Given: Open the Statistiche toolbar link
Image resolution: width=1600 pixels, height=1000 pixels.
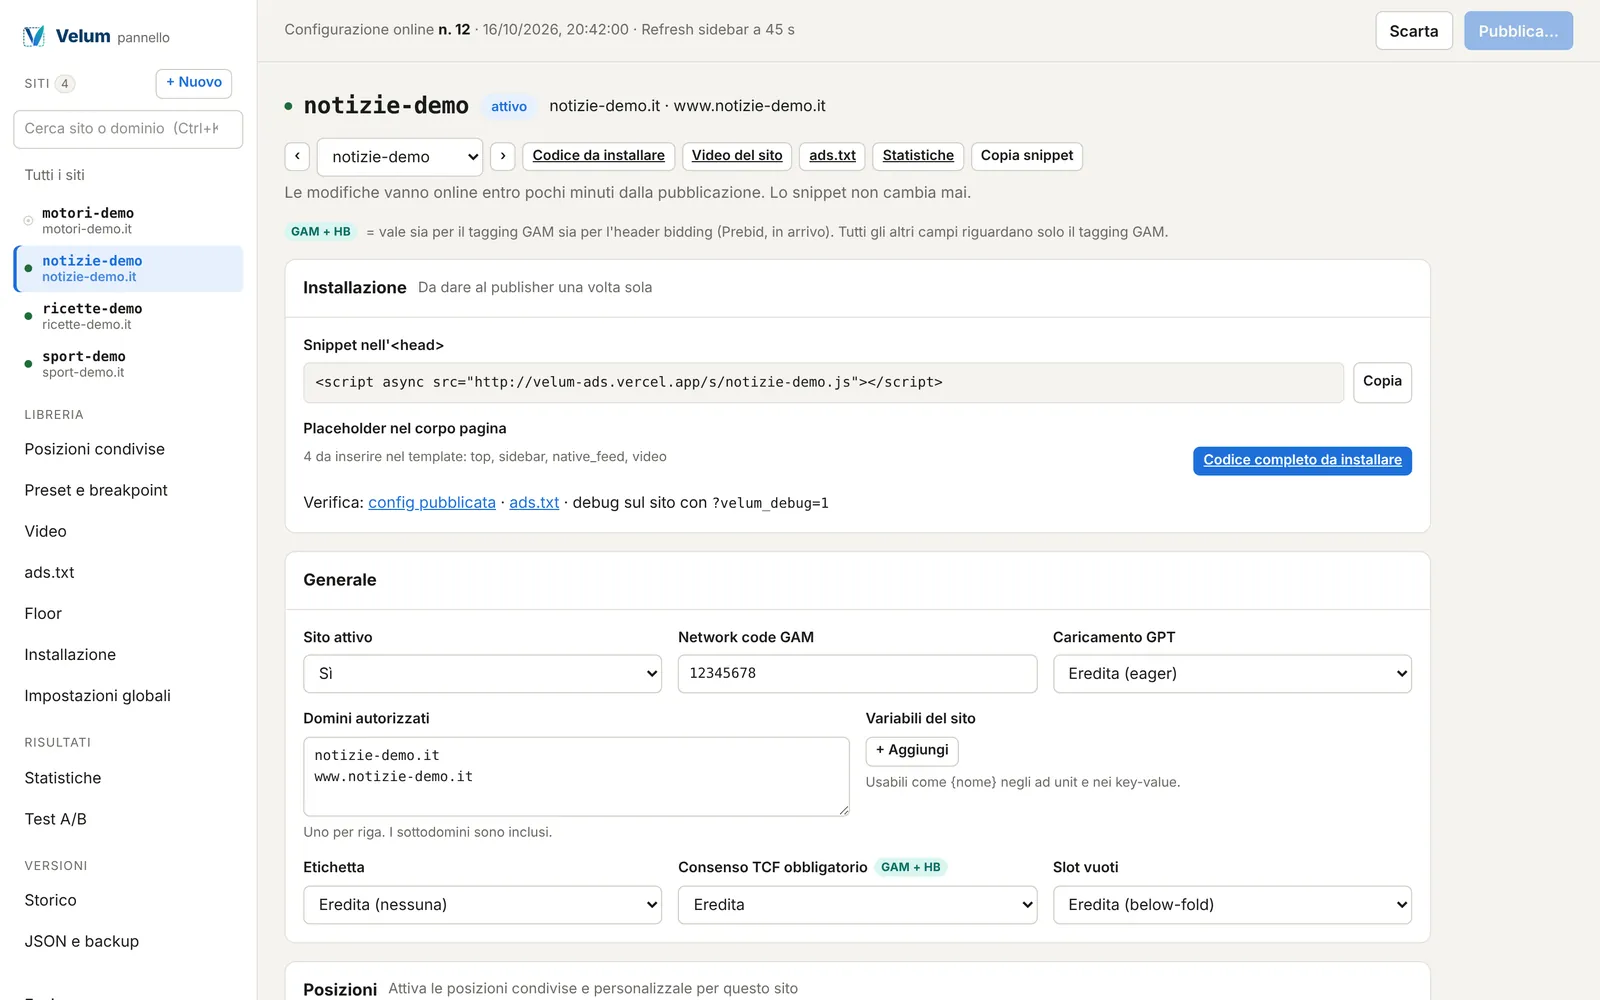Looking at the screenshot, I should pyautogui.click(x=918, y=156).
